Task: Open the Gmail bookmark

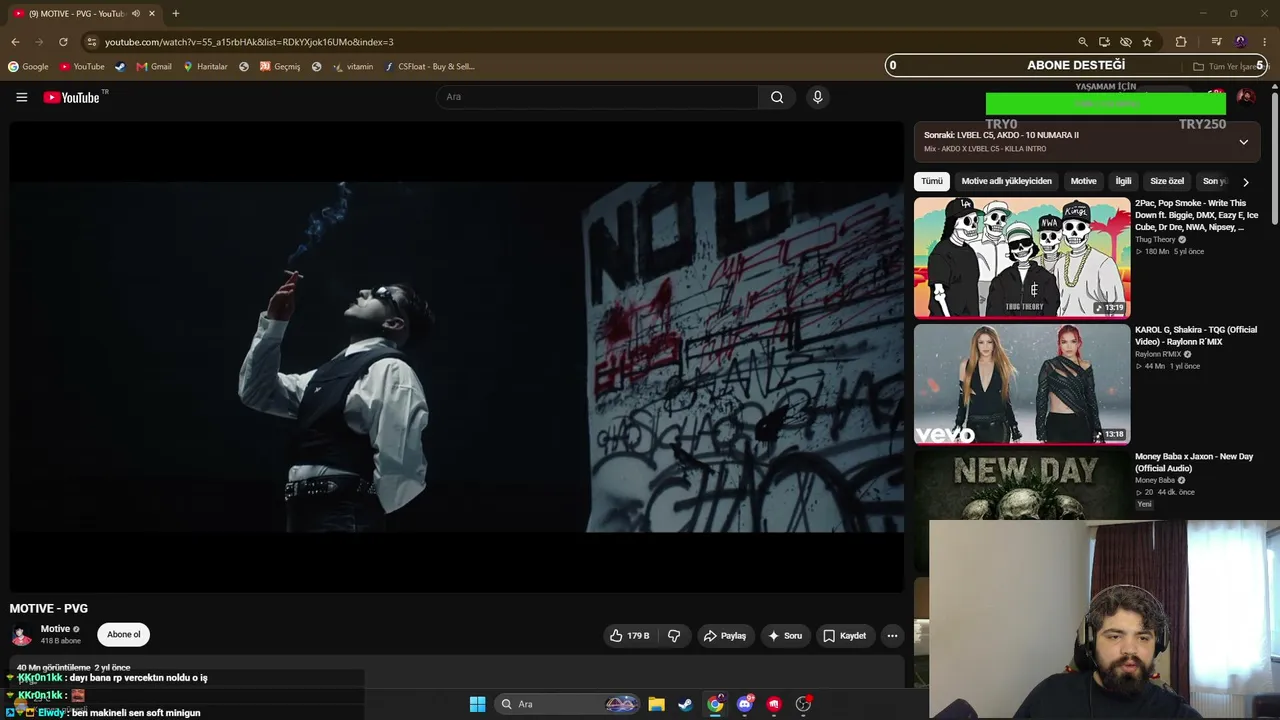Action: point(154,67)
